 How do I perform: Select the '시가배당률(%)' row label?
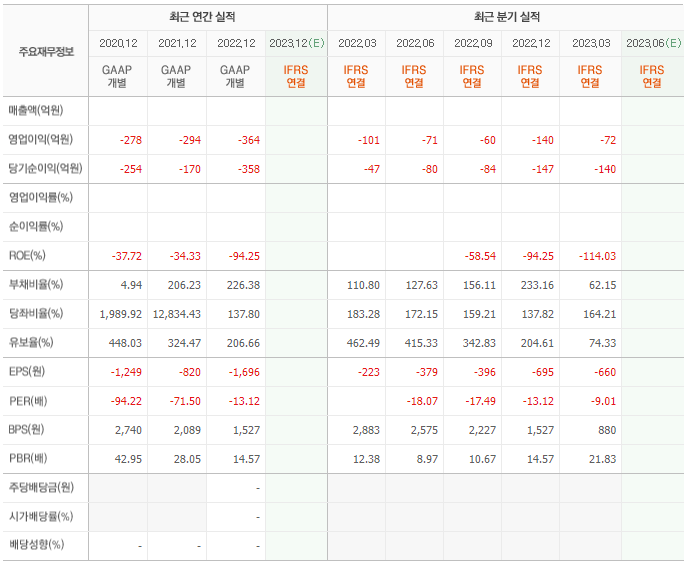tap(41, 517)
